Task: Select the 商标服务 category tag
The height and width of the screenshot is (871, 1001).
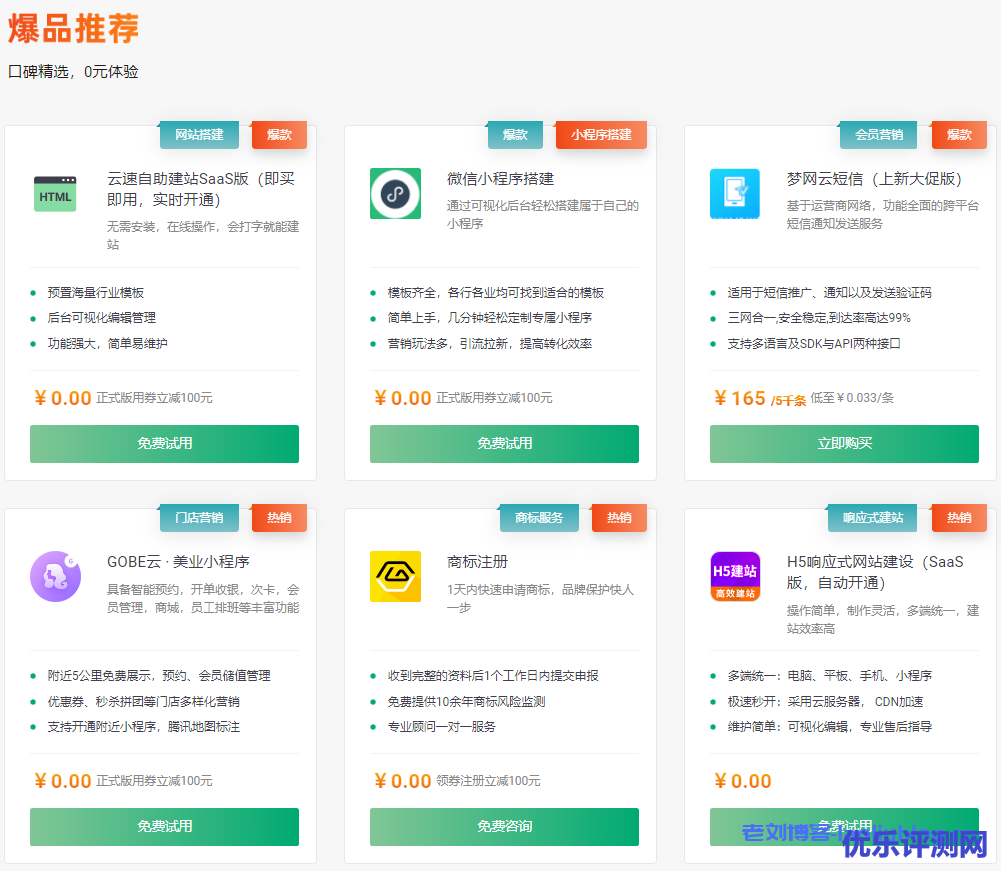Action: click(x=539, y=518)
